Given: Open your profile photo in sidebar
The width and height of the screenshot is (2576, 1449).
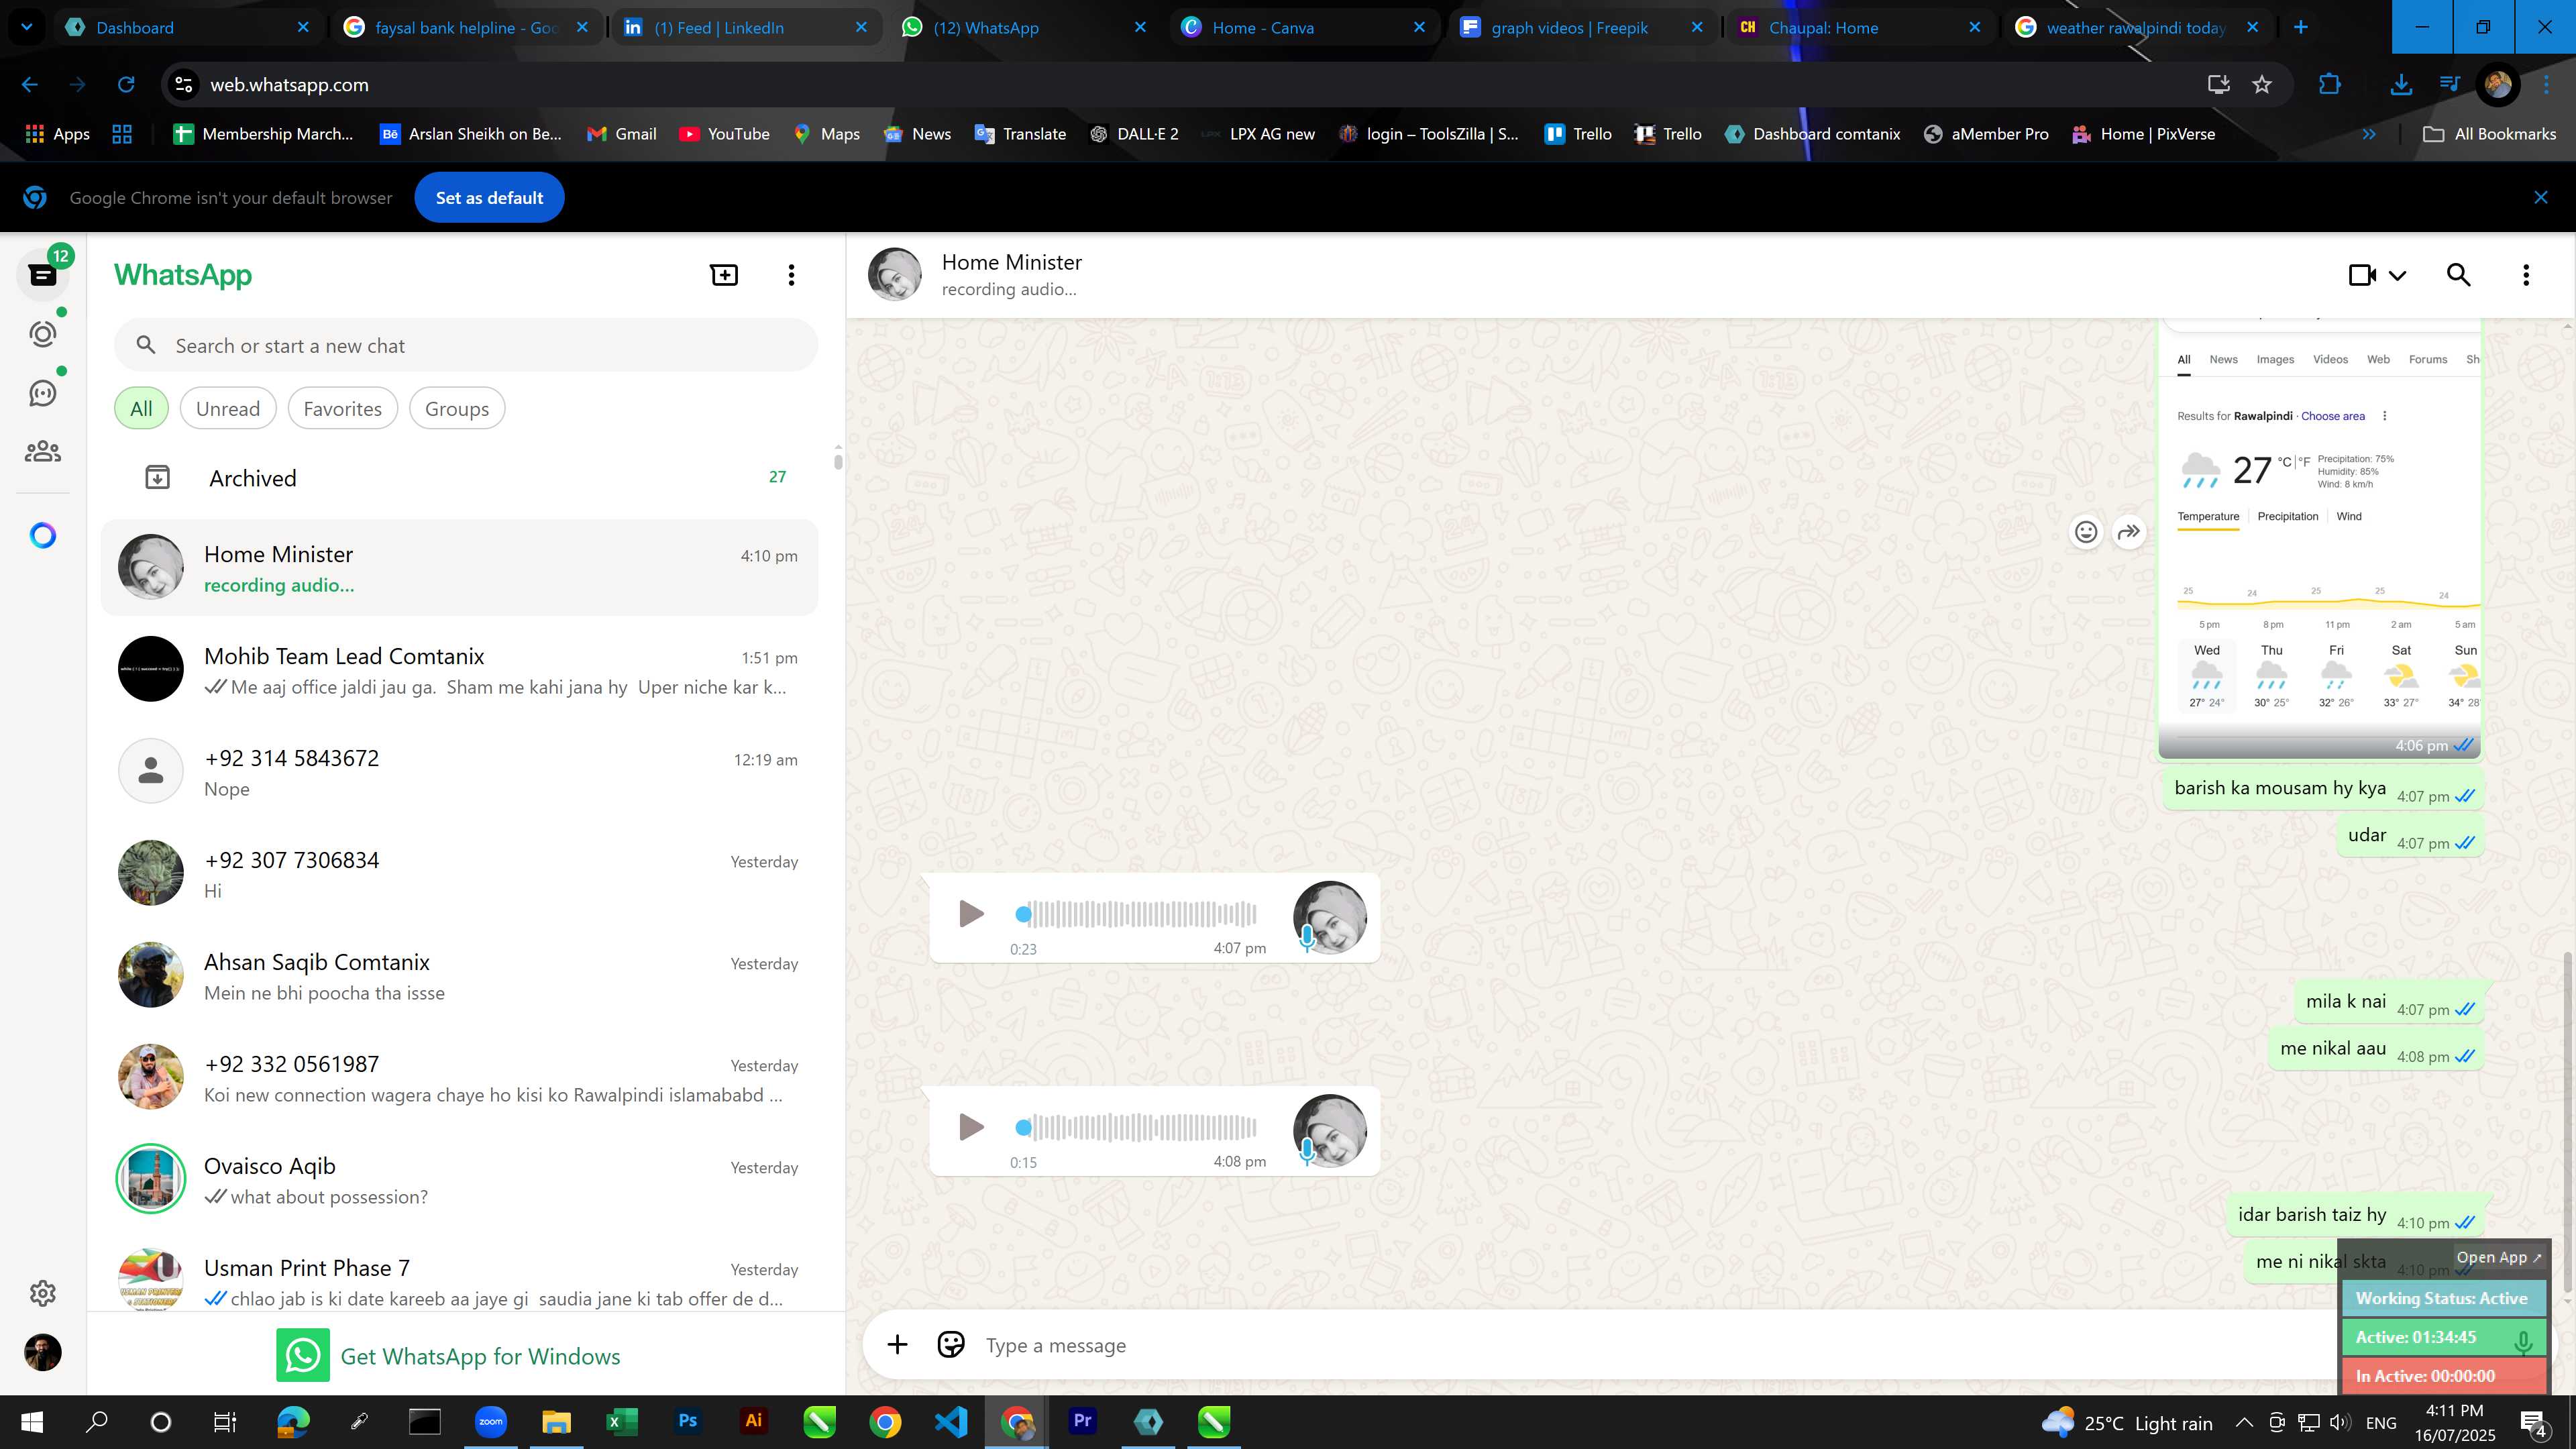Looking at the screenshot, I should tap(43, 1352).
